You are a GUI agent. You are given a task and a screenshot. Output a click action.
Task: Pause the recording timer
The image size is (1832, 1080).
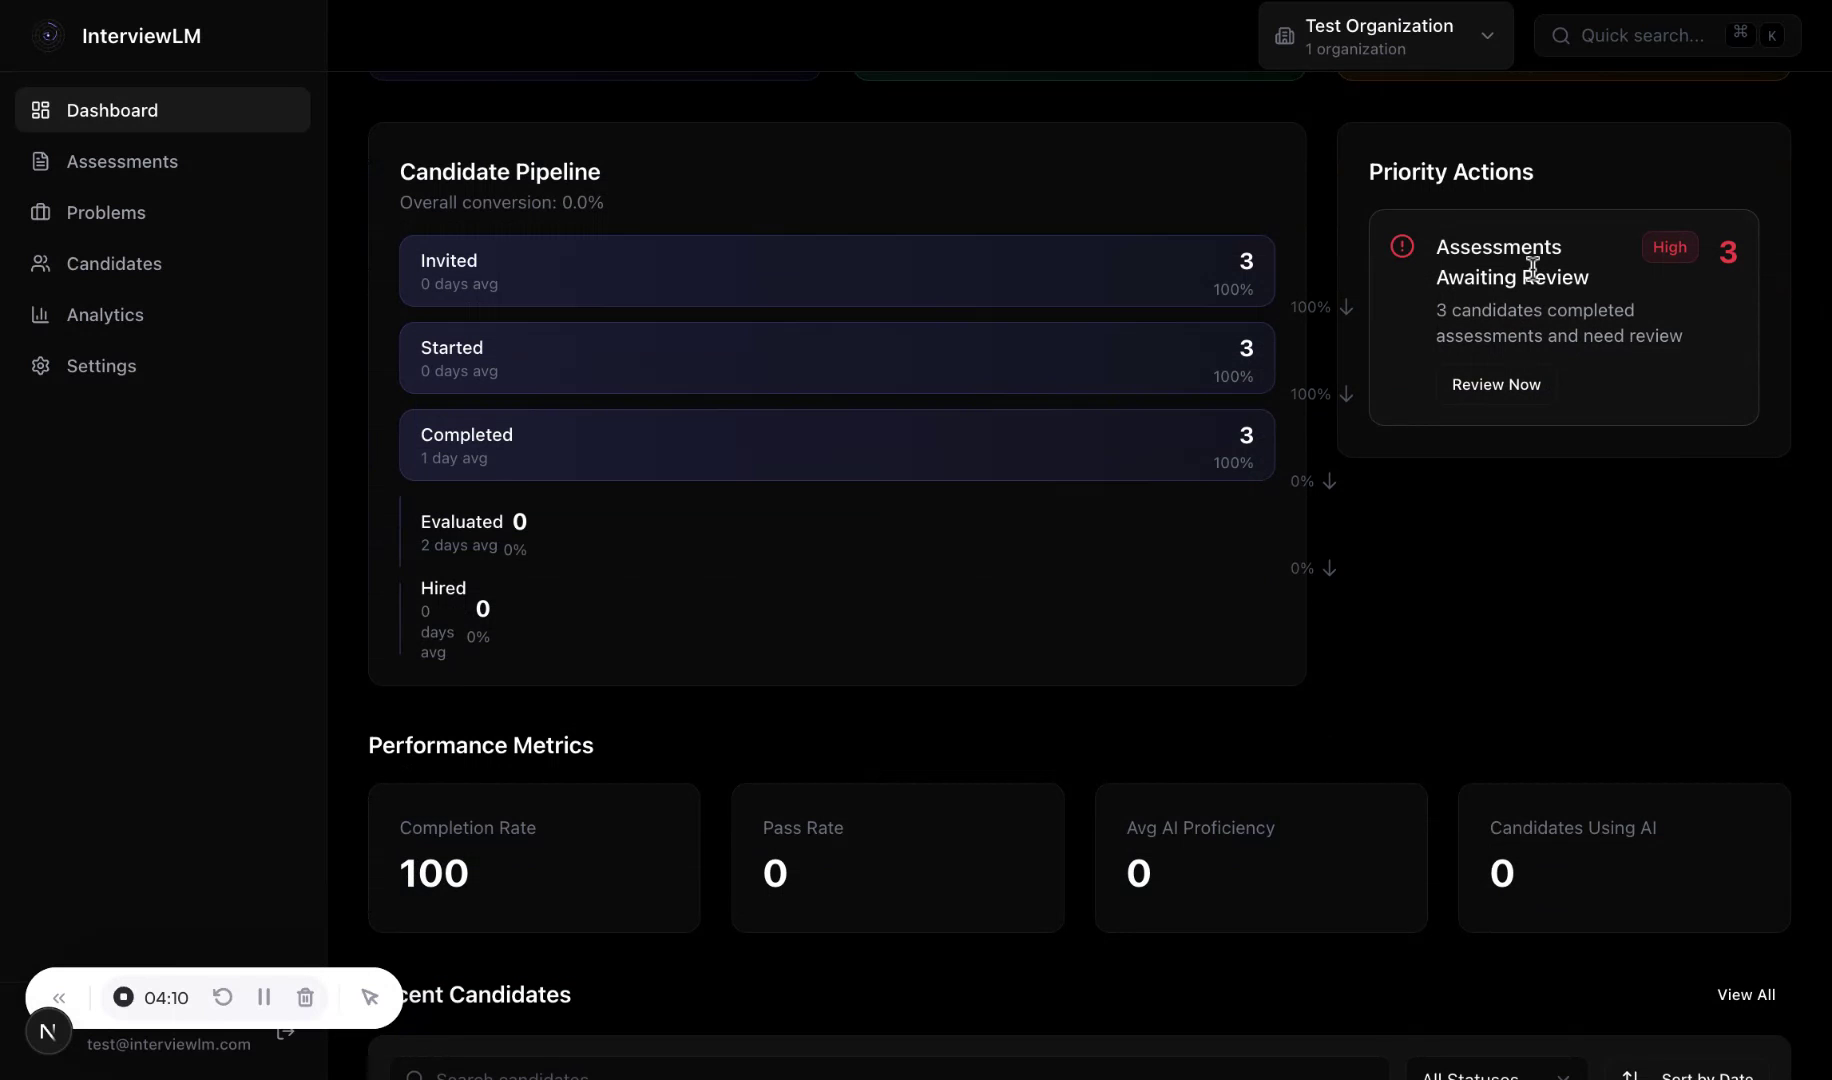[x=264, y=997]
